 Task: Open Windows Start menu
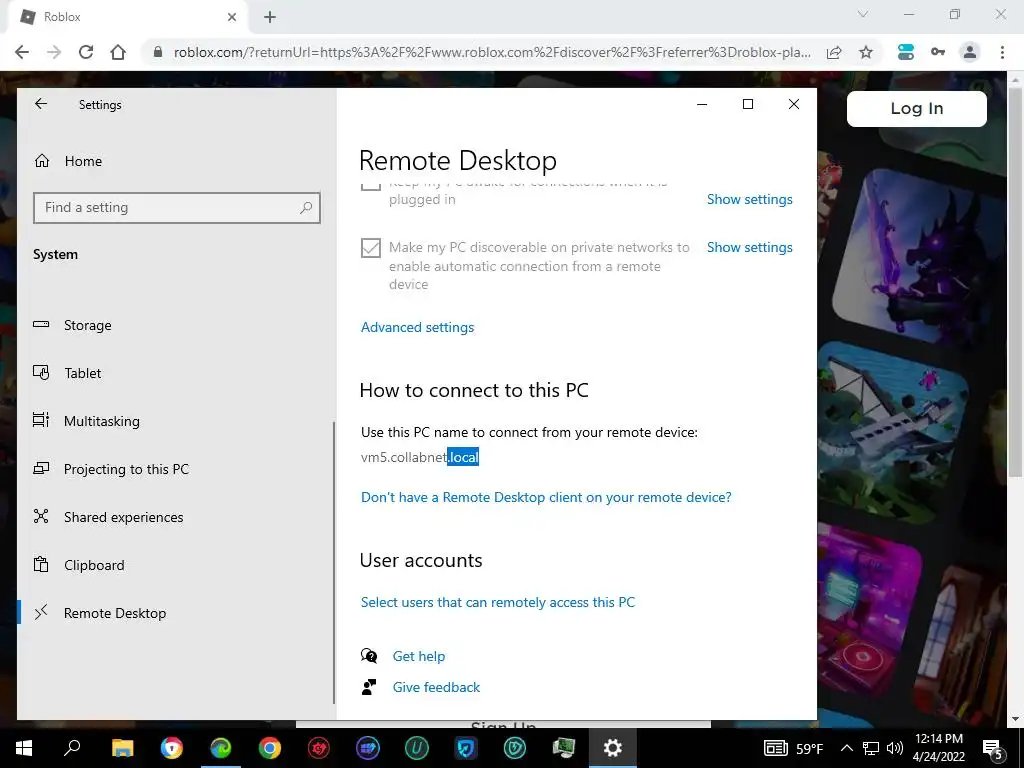pos(24,748)
